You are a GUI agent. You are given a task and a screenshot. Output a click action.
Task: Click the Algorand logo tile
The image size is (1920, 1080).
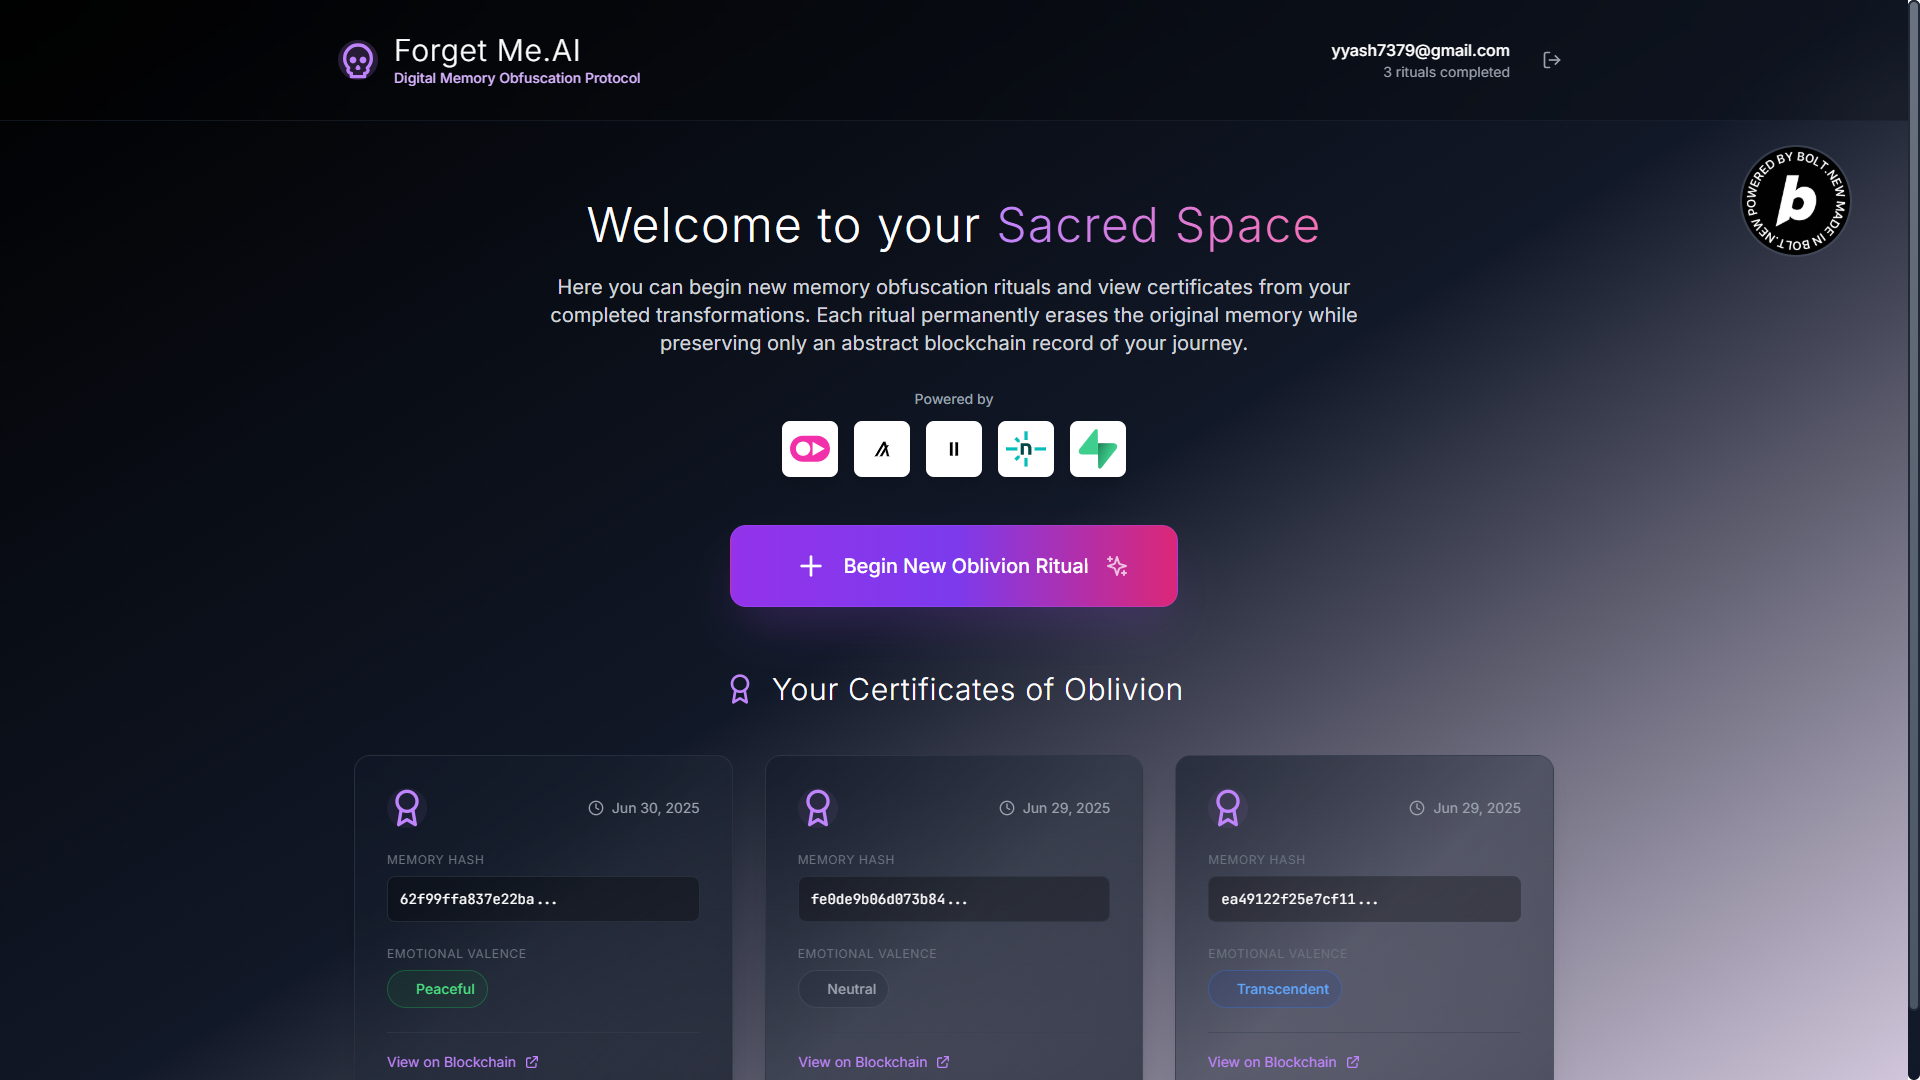tap(881, 449)
